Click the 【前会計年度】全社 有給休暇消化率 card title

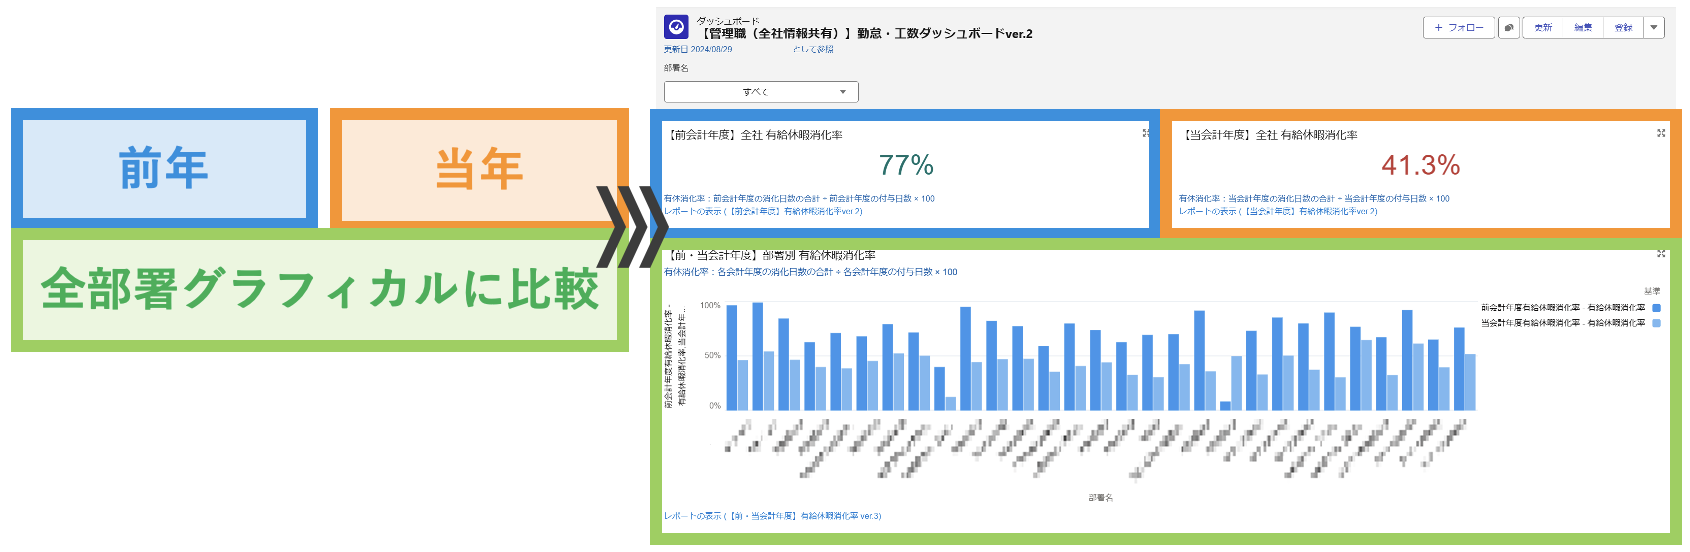(756, 135)
